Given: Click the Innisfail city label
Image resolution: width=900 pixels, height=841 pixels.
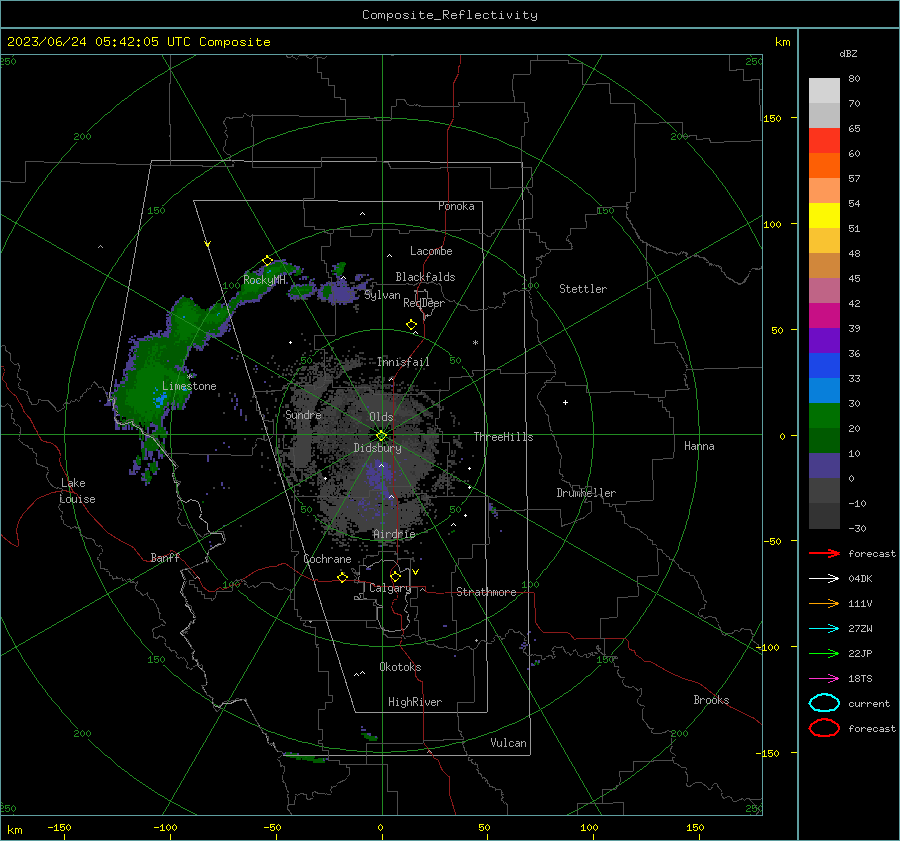Looking at the screenshot, I should coord(403,362).
